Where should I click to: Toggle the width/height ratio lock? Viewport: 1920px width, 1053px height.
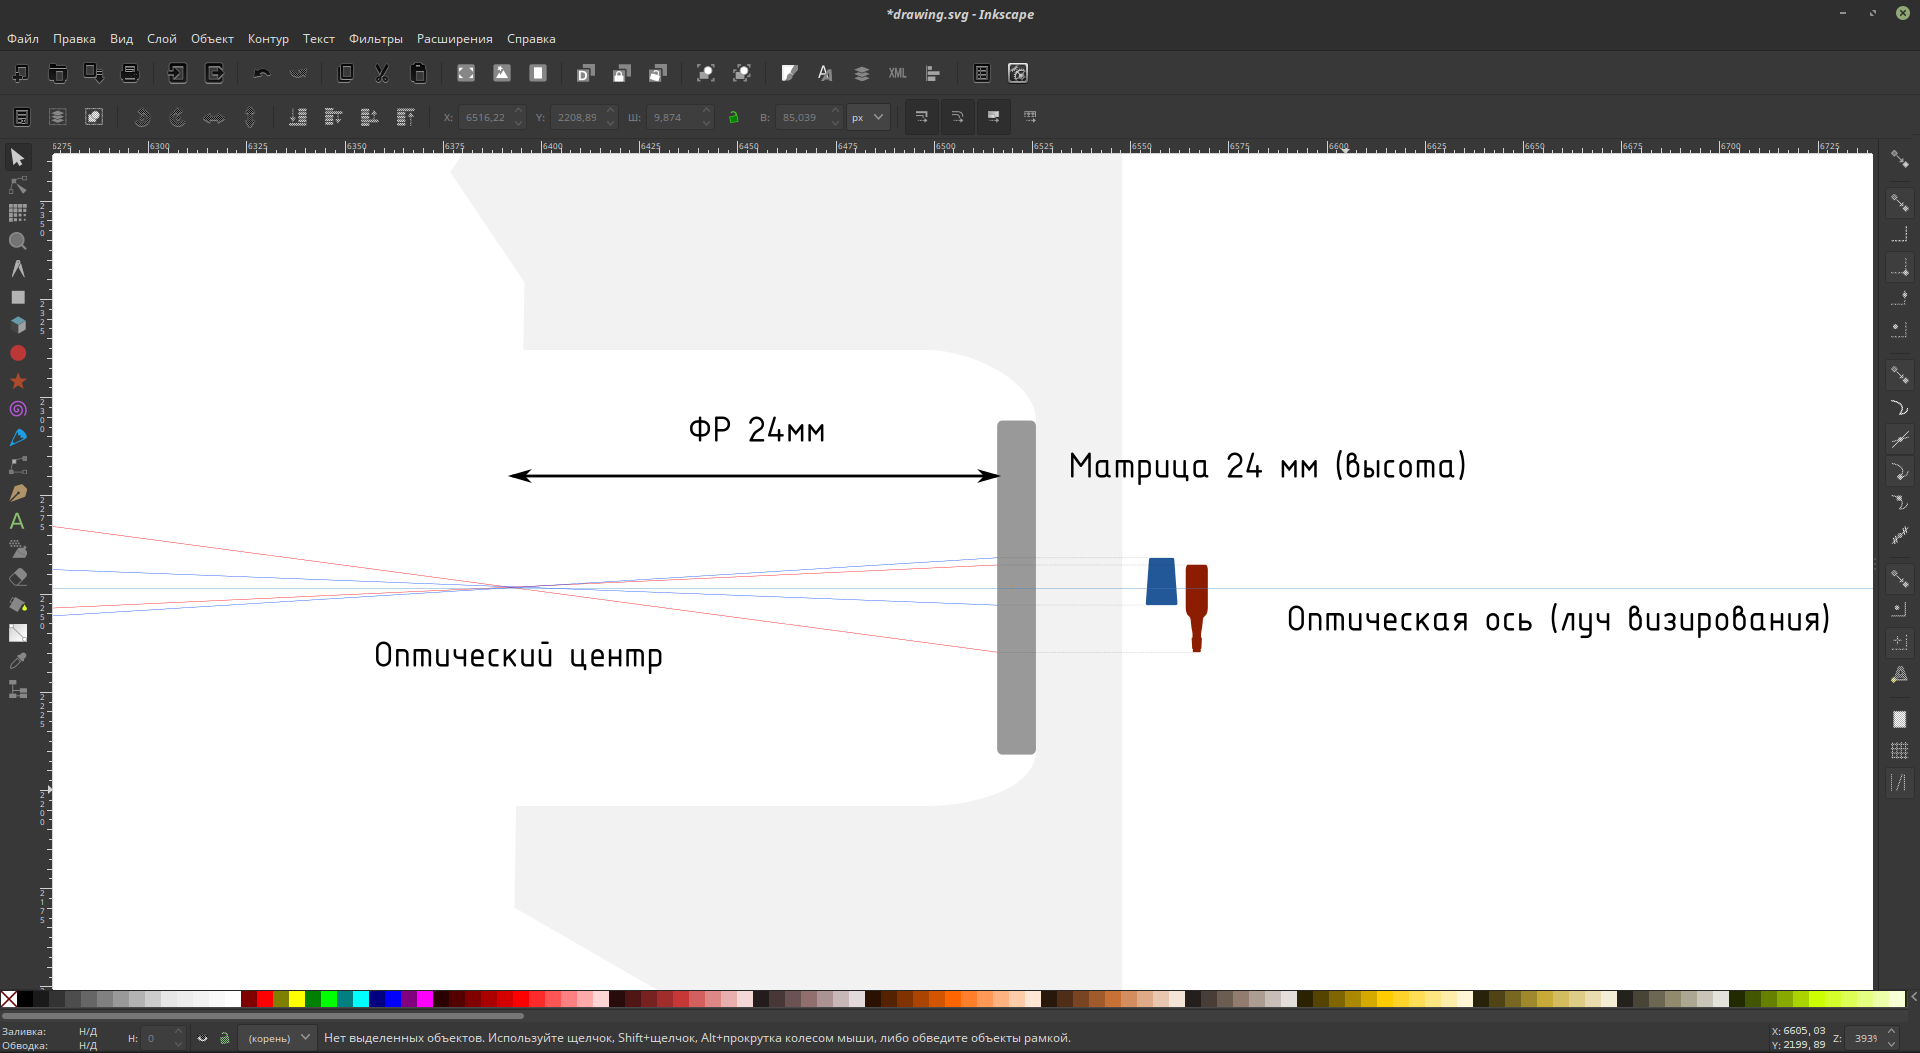[x=733, y=117]
